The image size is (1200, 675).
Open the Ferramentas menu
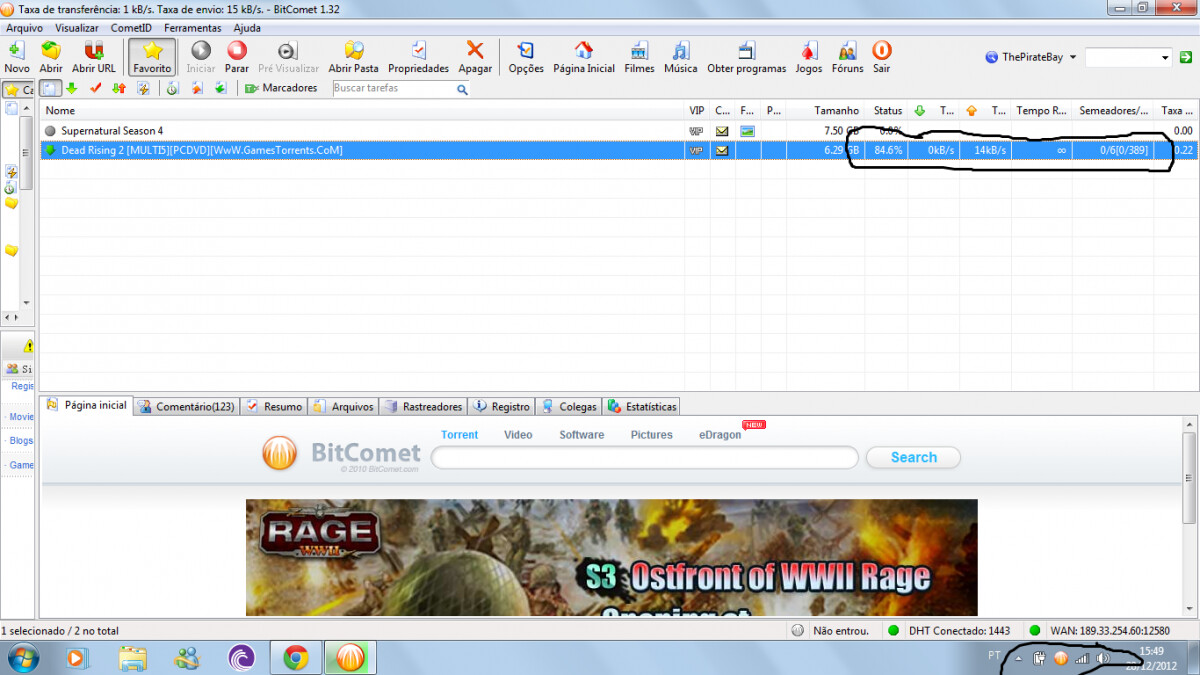tap(192, 28)
